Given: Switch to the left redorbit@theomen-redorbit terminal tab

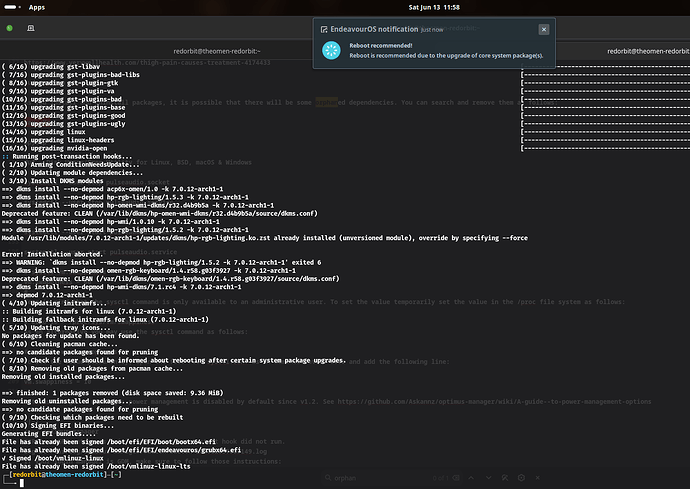Looking at the screenshot, I should click(x=217, y=51).
